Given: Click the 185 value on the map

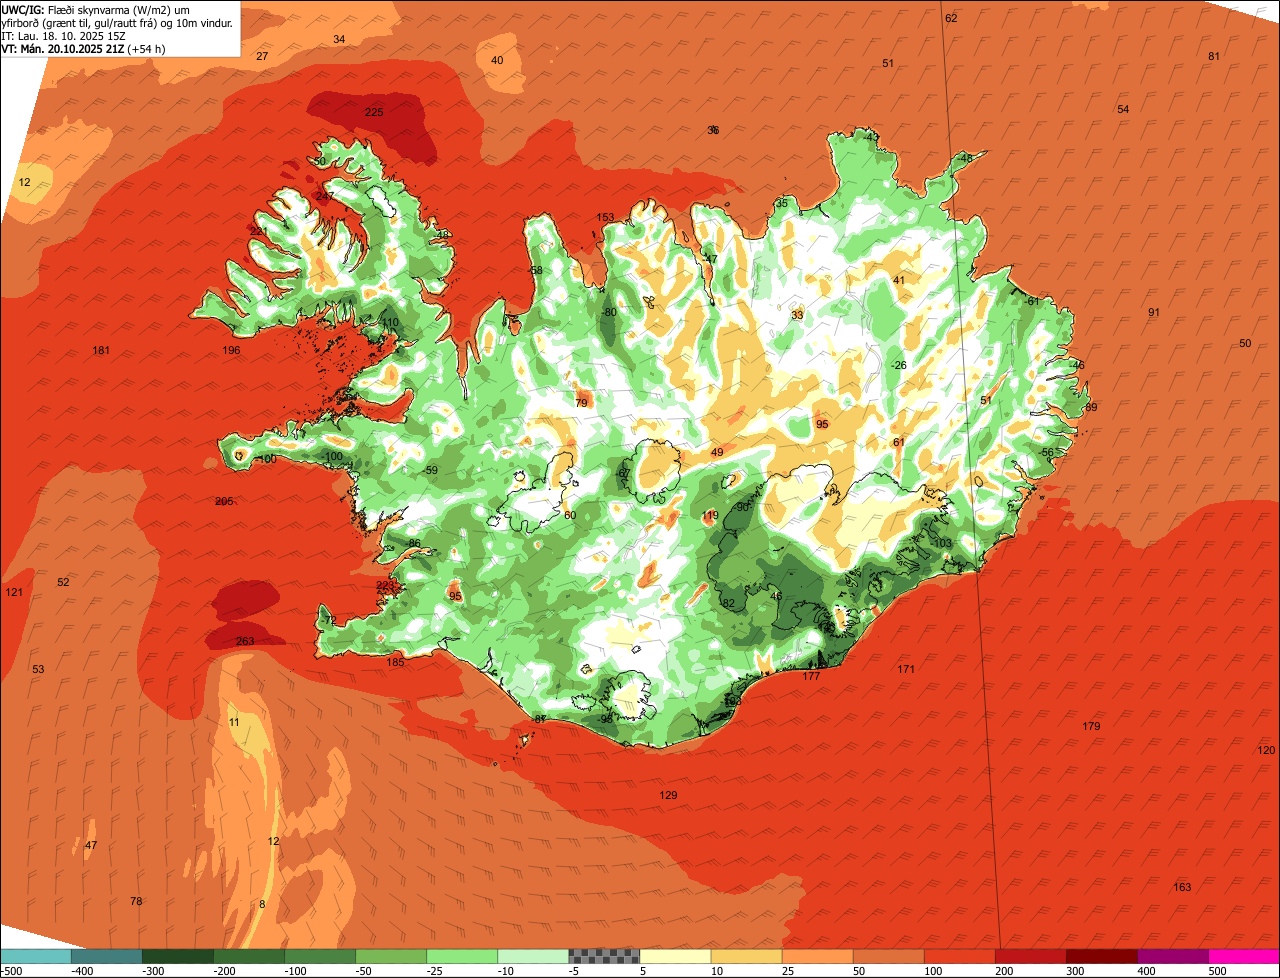Looking at the screenshot, I should tap(396, 662).
